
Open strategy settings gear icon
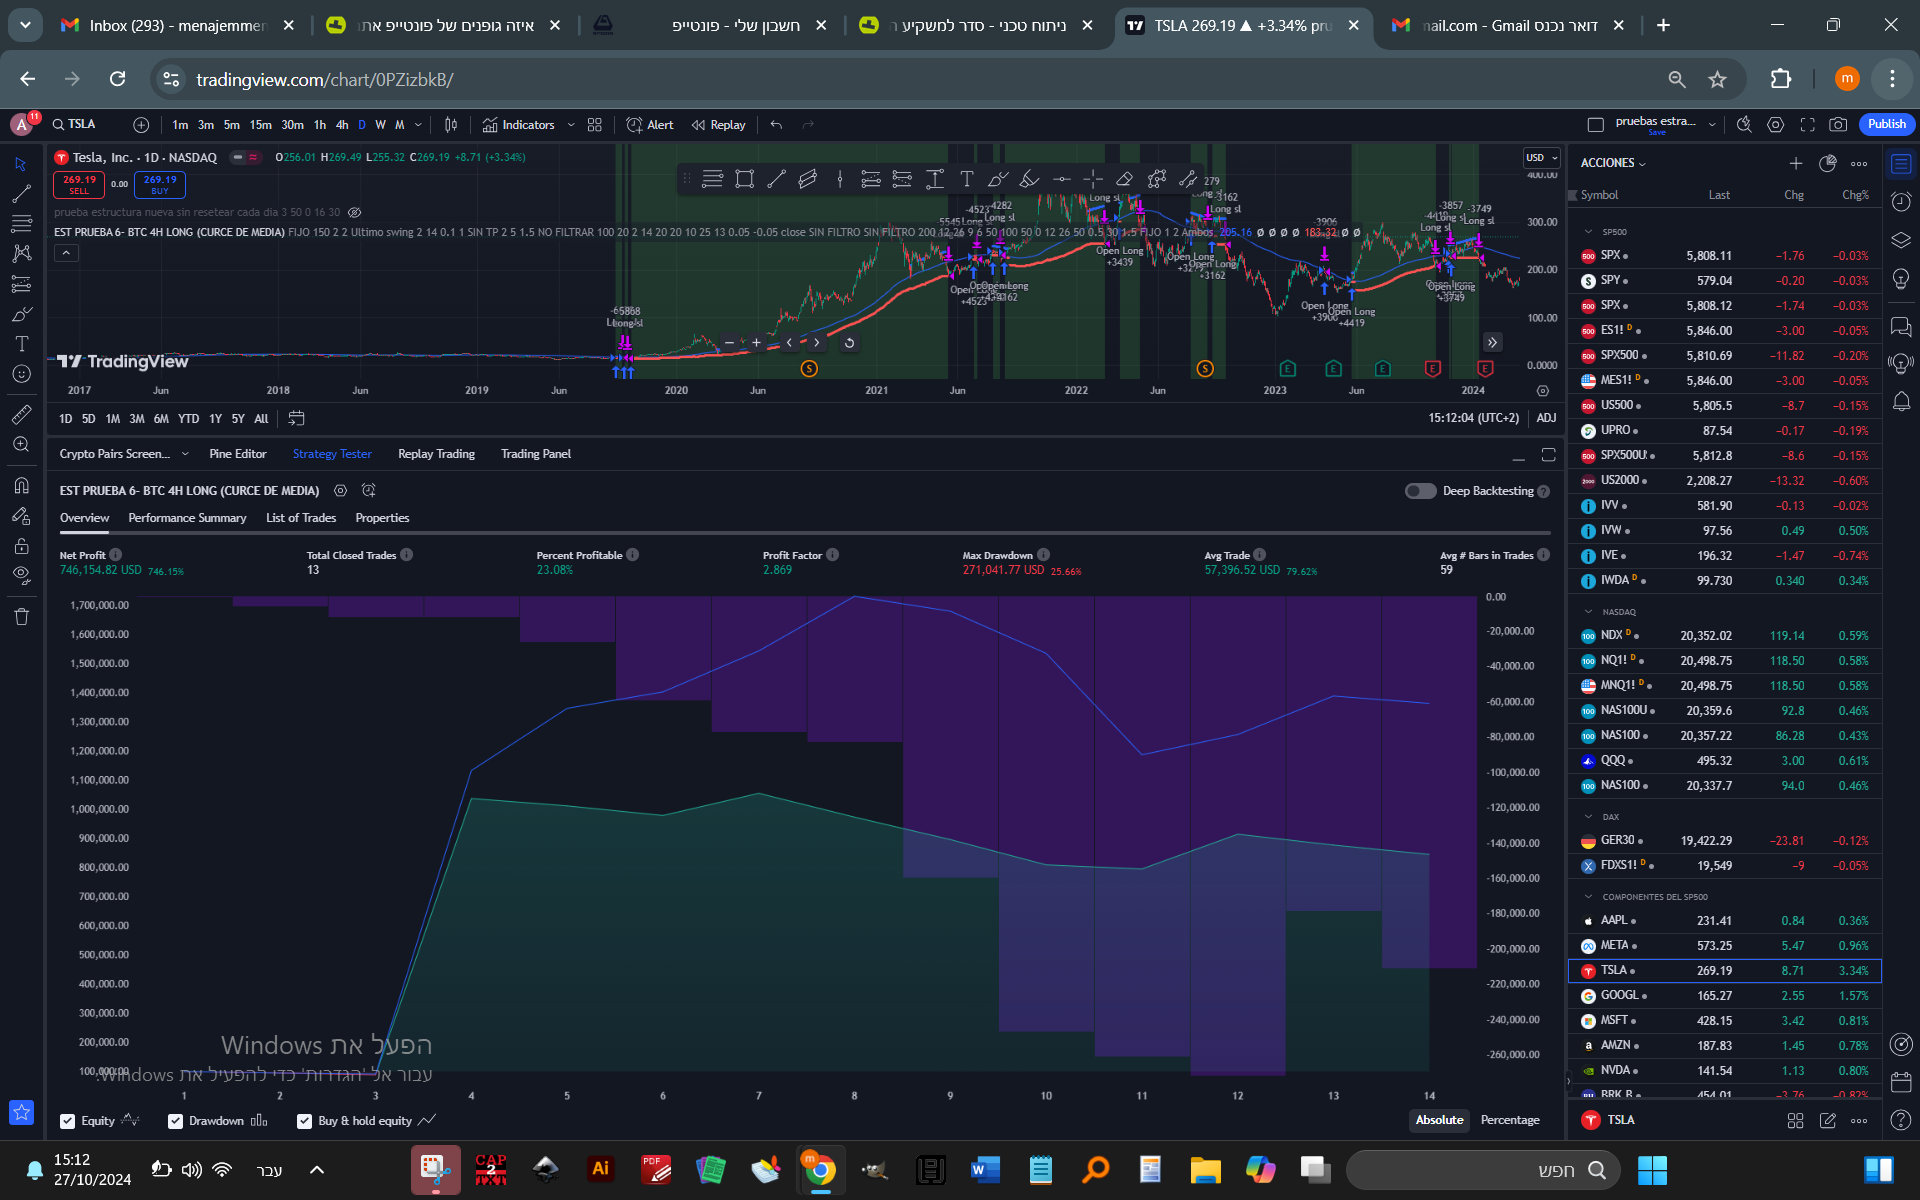[x=340, y=491]
